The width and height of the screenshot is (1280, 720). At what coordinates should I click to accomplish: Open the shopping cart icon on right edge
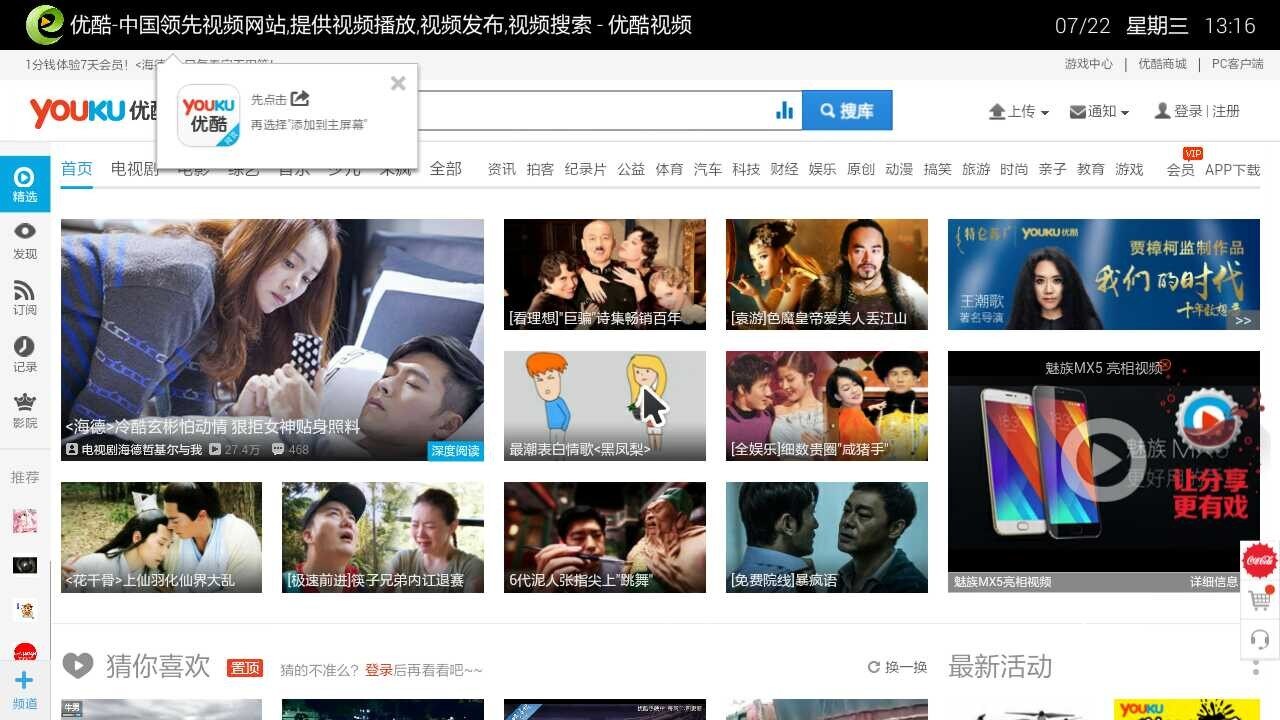1260,601
